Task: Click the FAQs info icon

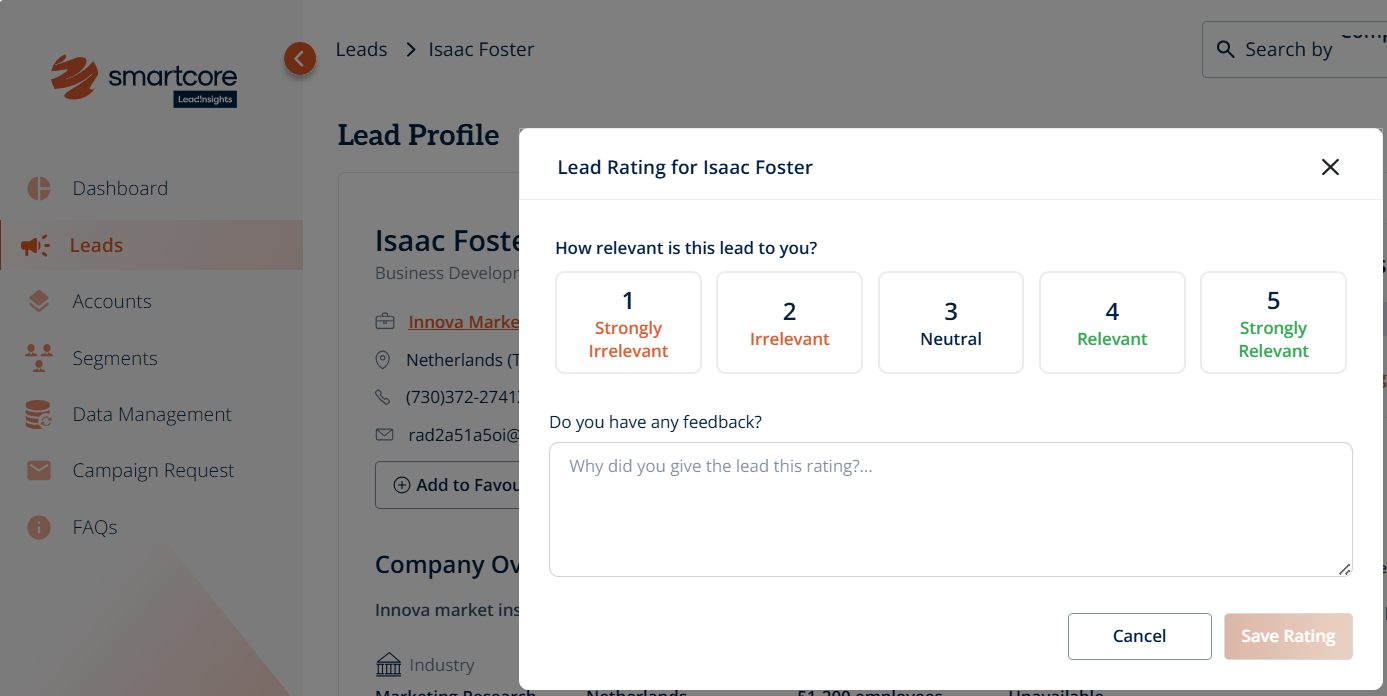Action: coord(39,527)
